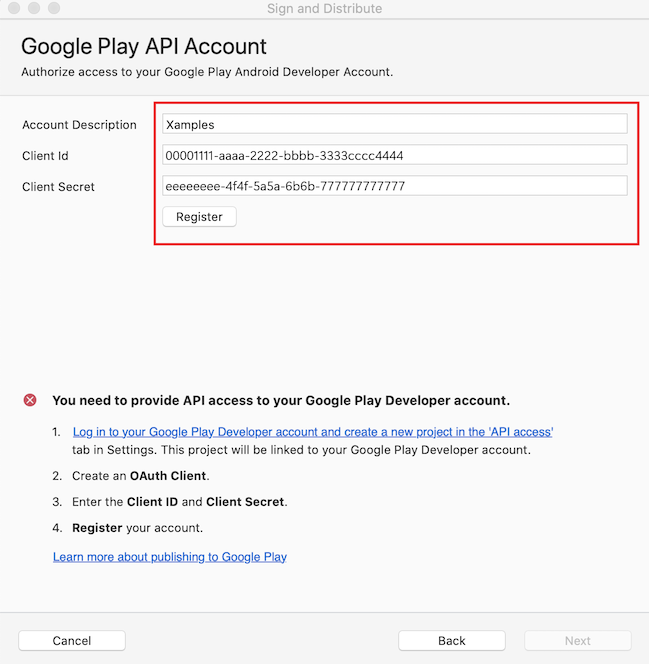The image size is (649, 664).
Task: Click the 'Authorize access to your Google Play' subtitle
Action: [x=207, y=72]
